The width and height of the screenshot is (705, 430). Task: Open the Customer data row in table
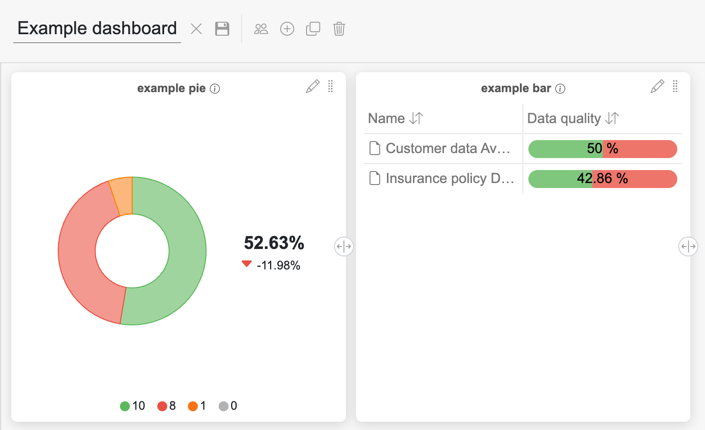[449, 149]
